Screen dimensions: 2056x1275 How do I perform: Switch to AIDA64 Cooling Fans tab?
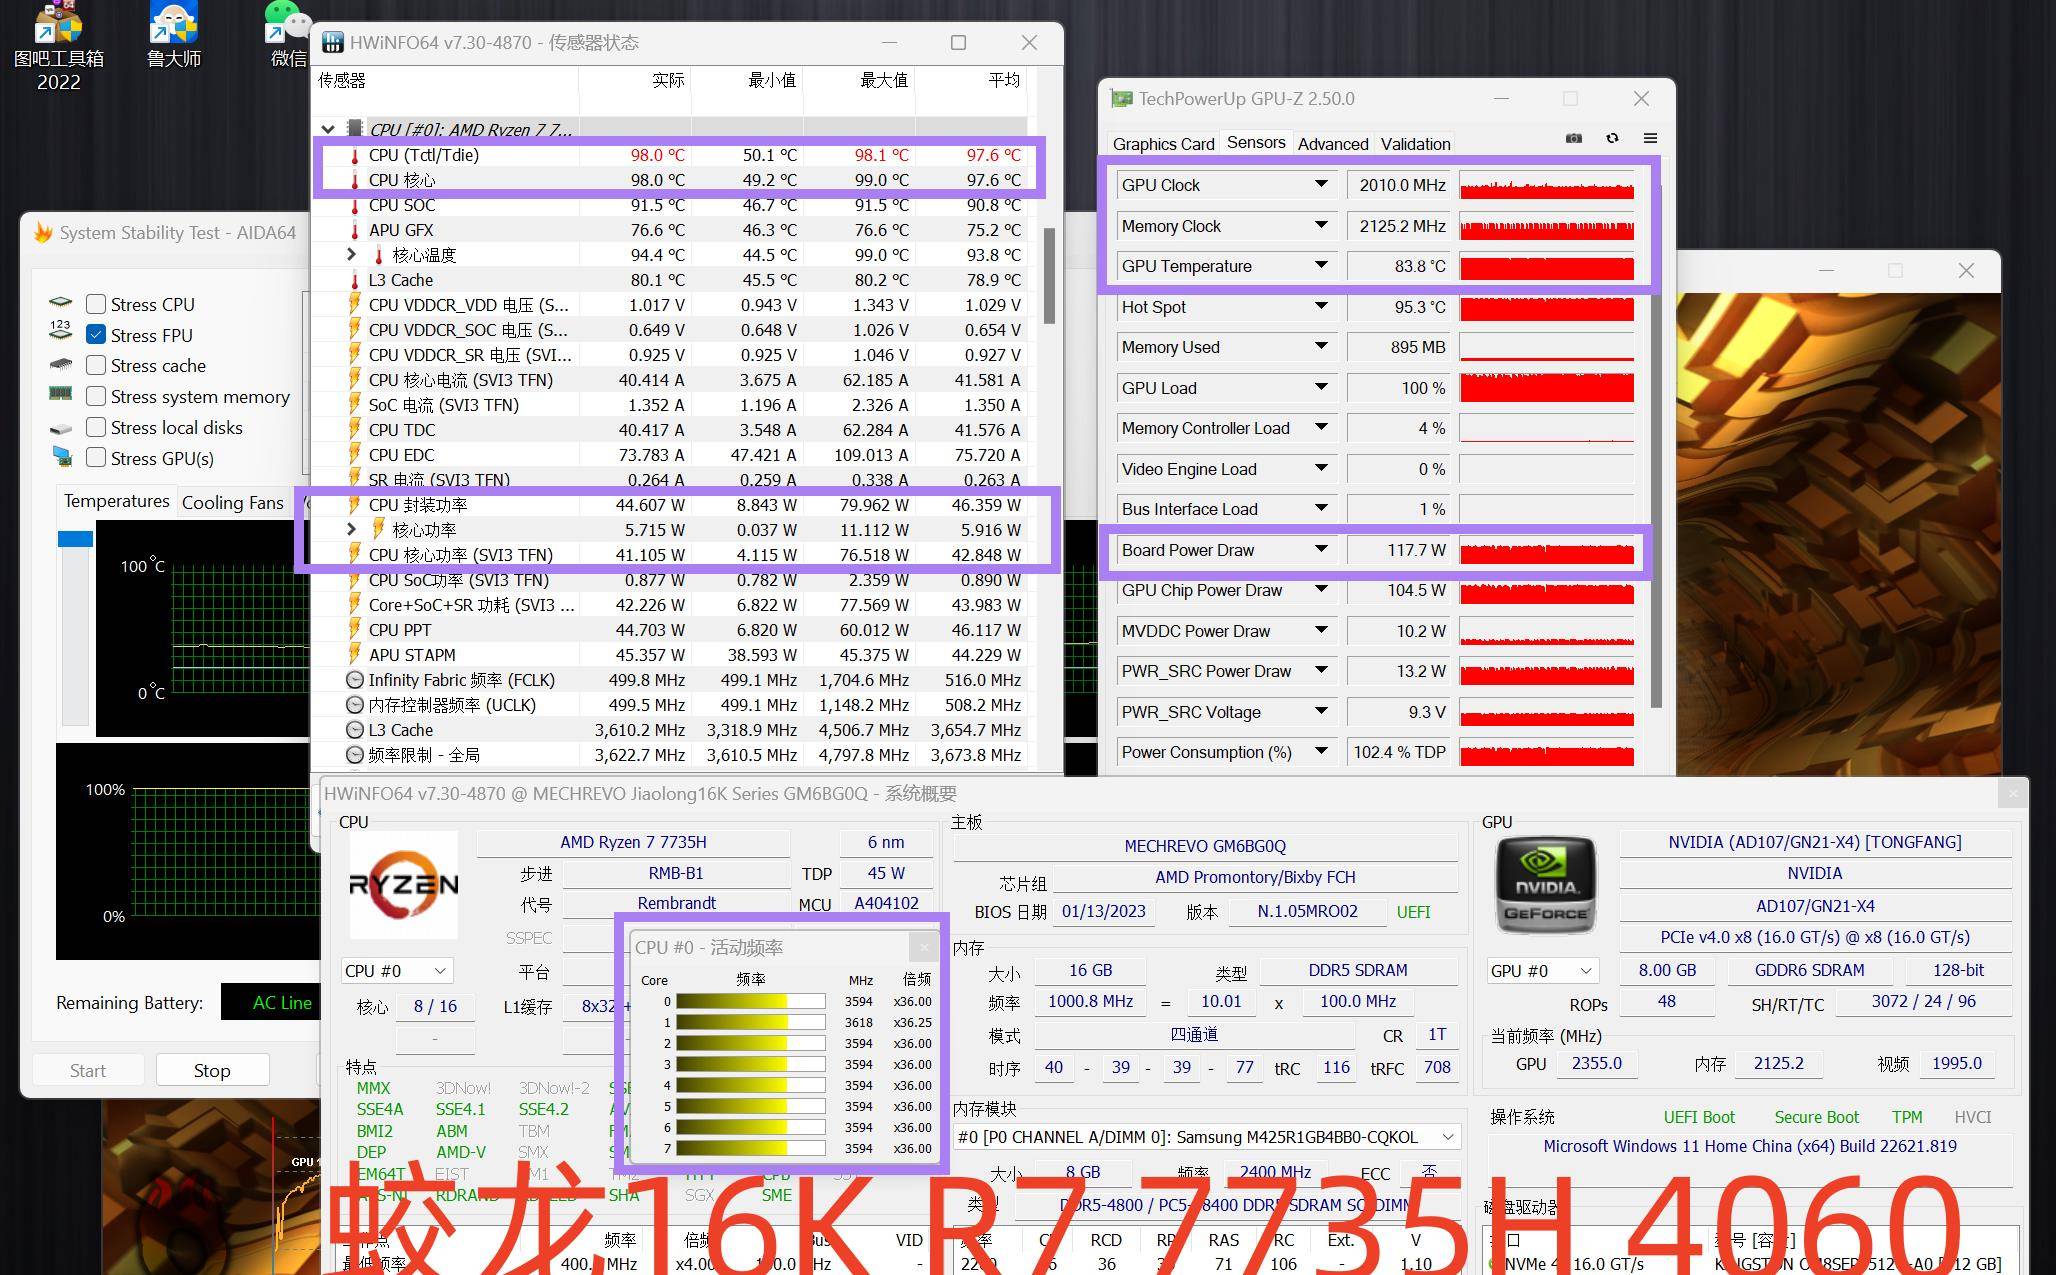pos(233,503)
